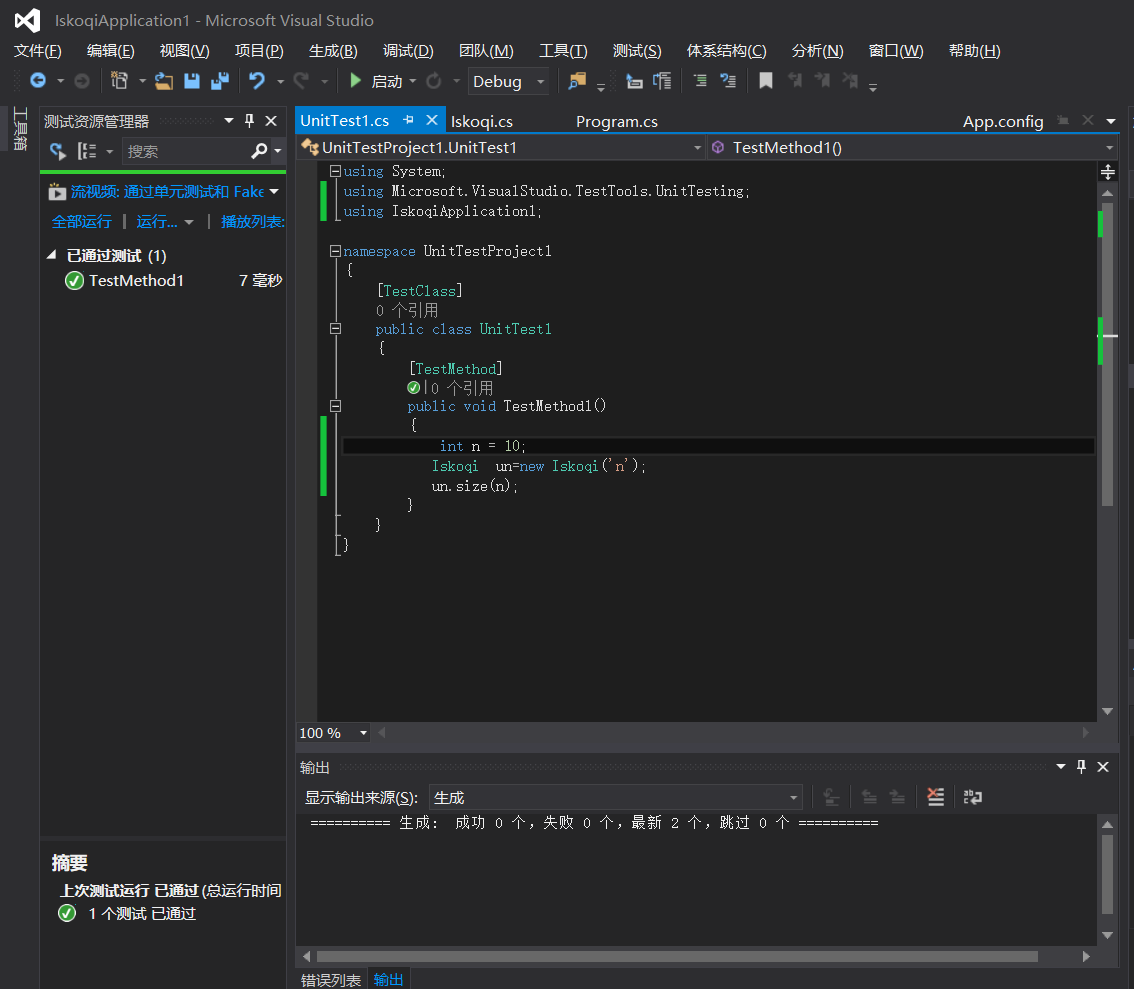Click the 运行... link in Test Explorer
This screenshot has width=1134, height=989.
(x=156, y=222)
